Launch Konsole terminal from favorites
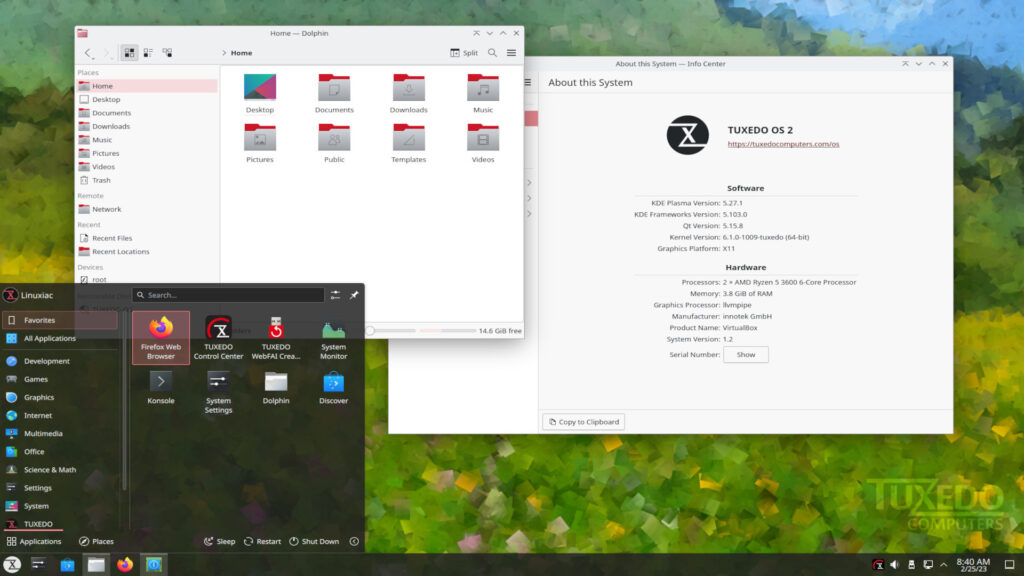Image resolution: width=1024 pixels, height=576 pixels. pos(161,388)
